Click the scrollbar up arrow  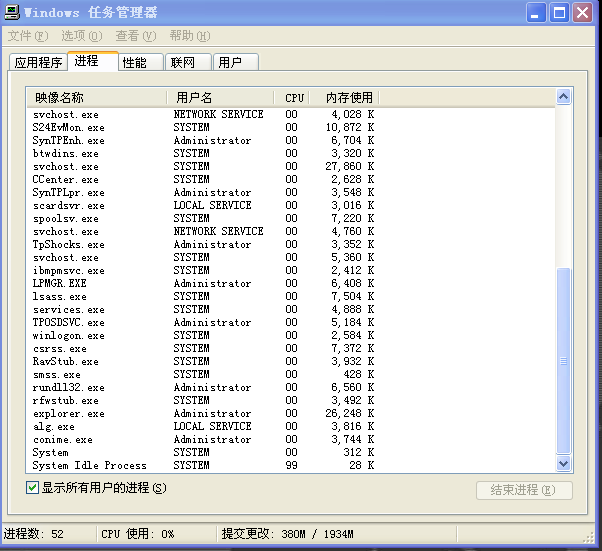(x=563, y=97)
